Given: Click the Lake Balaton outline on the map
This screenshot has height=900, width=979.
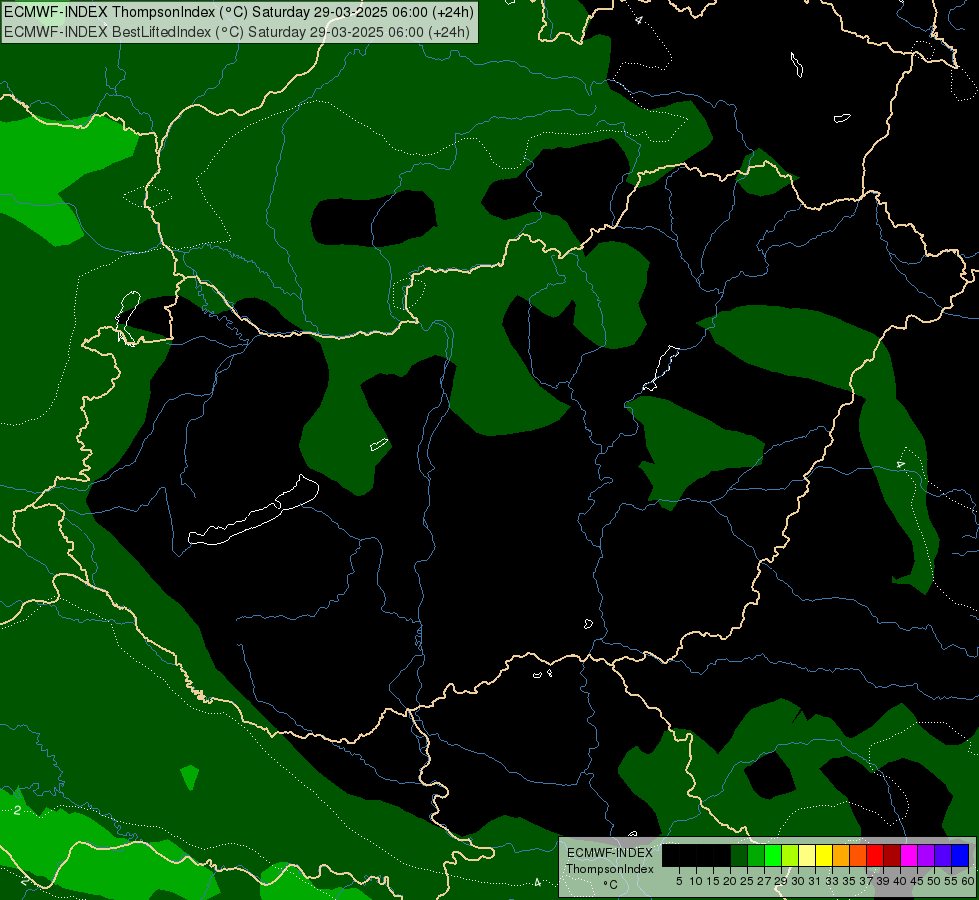Looking at the screenshot, I should [x=254, y=511].
